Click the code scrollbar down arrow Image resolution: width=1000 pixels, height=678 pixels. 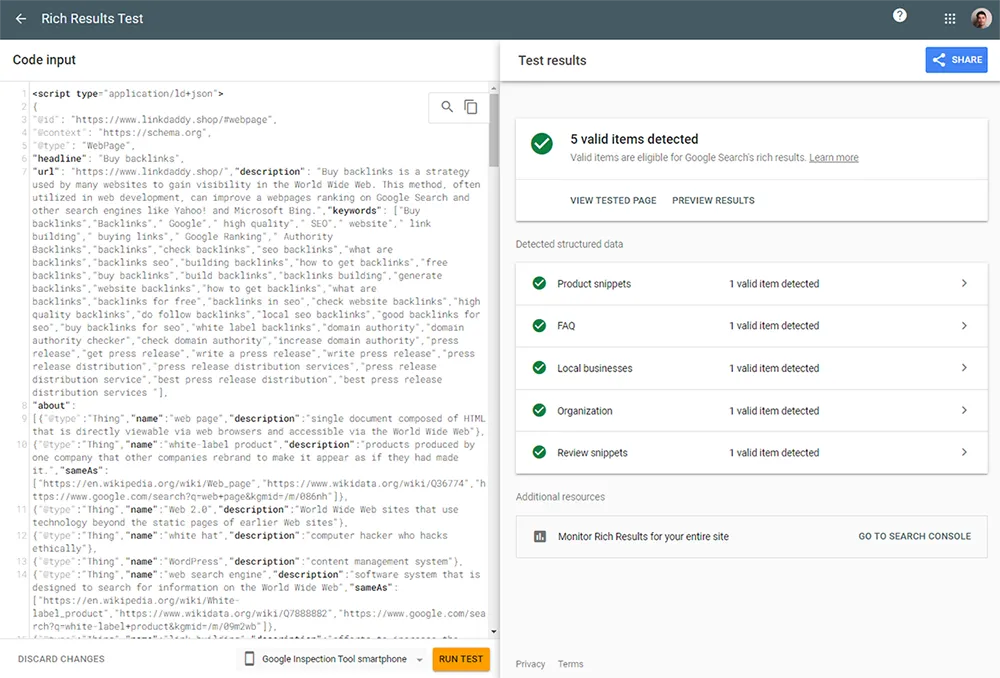pos(494,631)
